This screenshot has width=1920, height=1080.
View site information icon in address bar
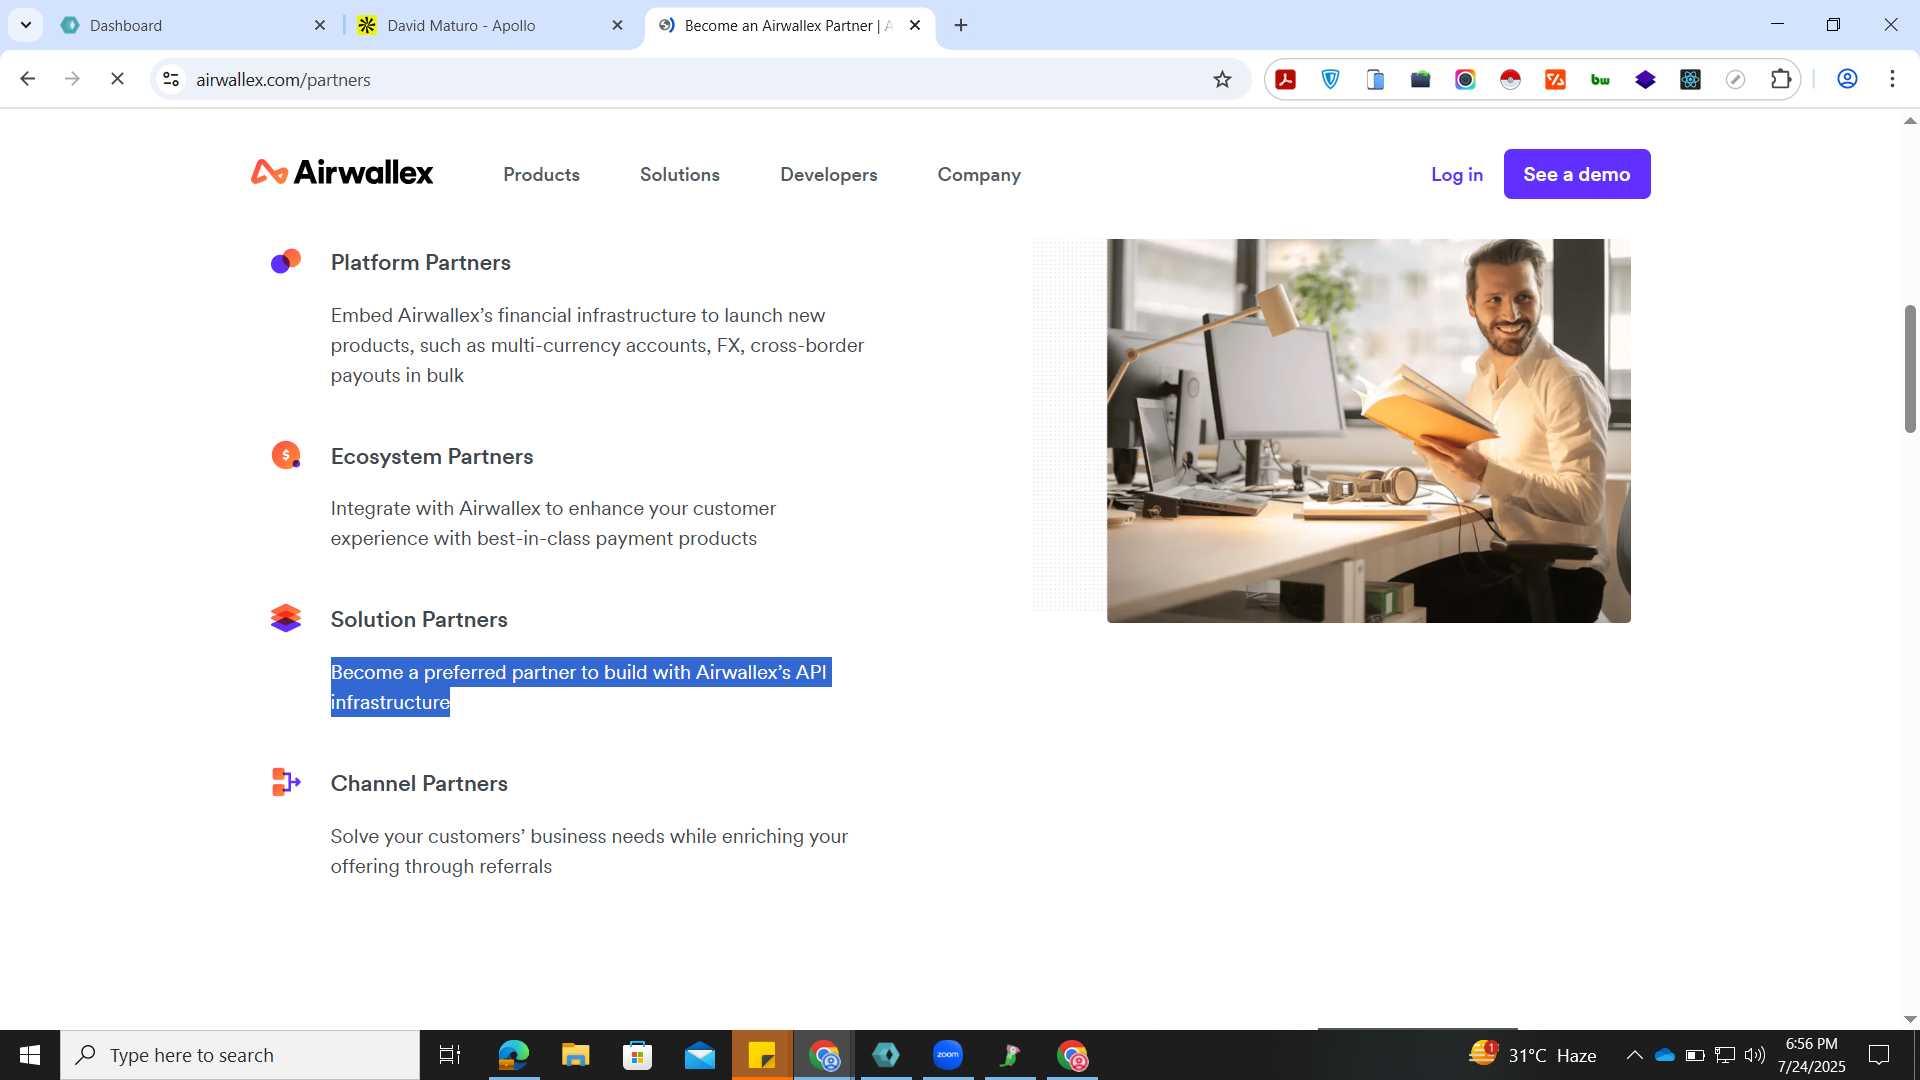171,79
